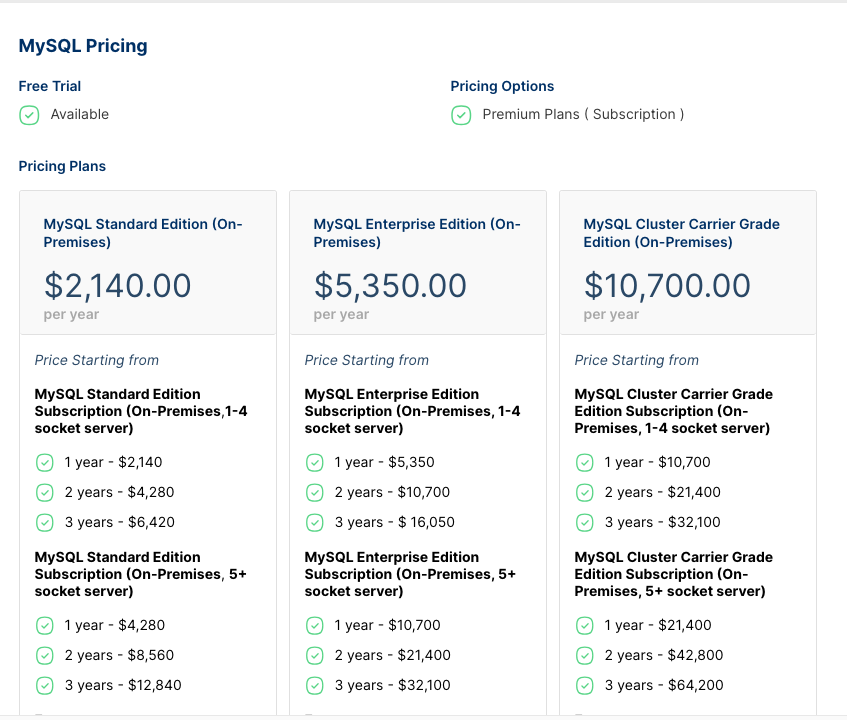Viewport: 847px width, 720px height.
Task: Click check icon next to 2 years - $8,560
Action: tap(44, 656)
